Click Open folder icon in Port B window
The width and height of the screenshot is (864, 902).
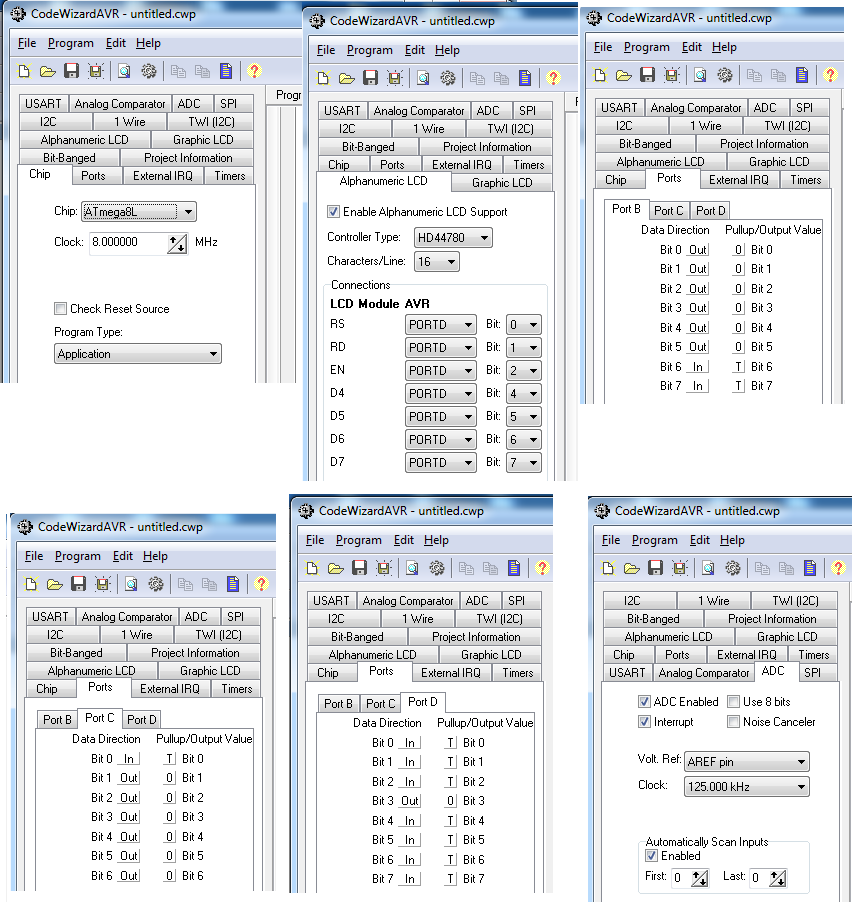(x=624, y=75)
